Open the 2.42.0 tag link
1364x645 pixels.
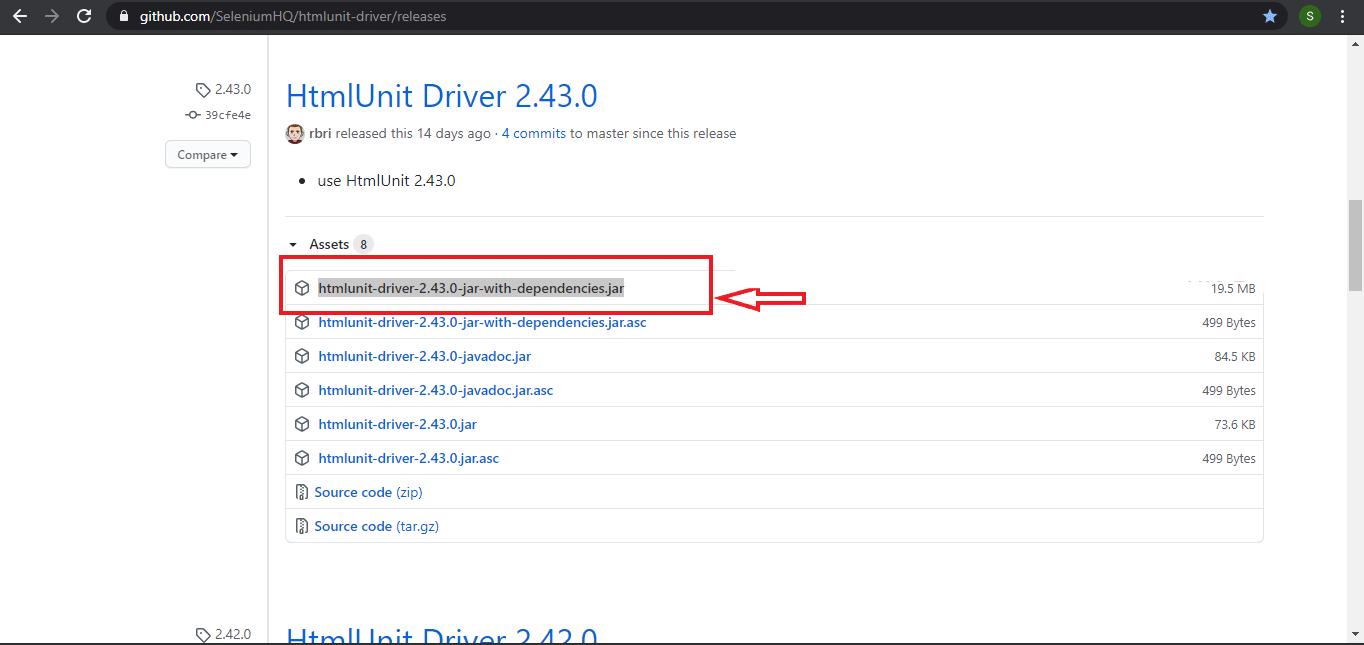pos(232,634)
